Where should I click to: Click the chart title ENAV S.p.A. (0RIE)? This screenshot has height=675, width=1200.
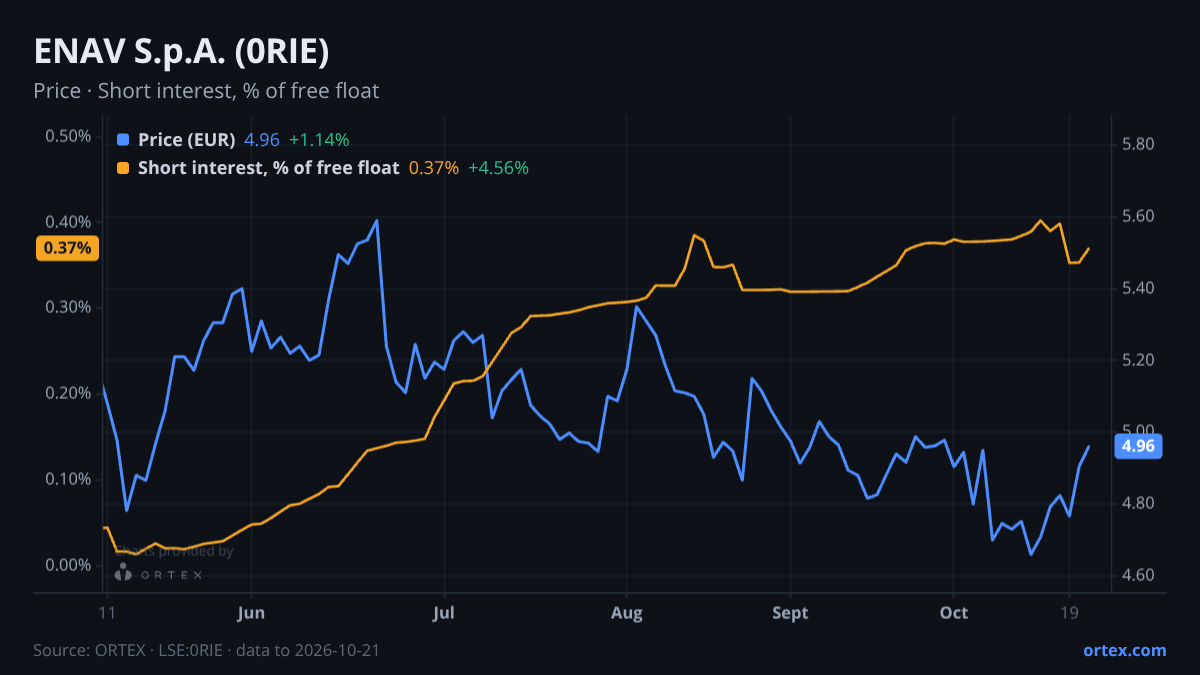pyautogui.click(x=181, y=52)
